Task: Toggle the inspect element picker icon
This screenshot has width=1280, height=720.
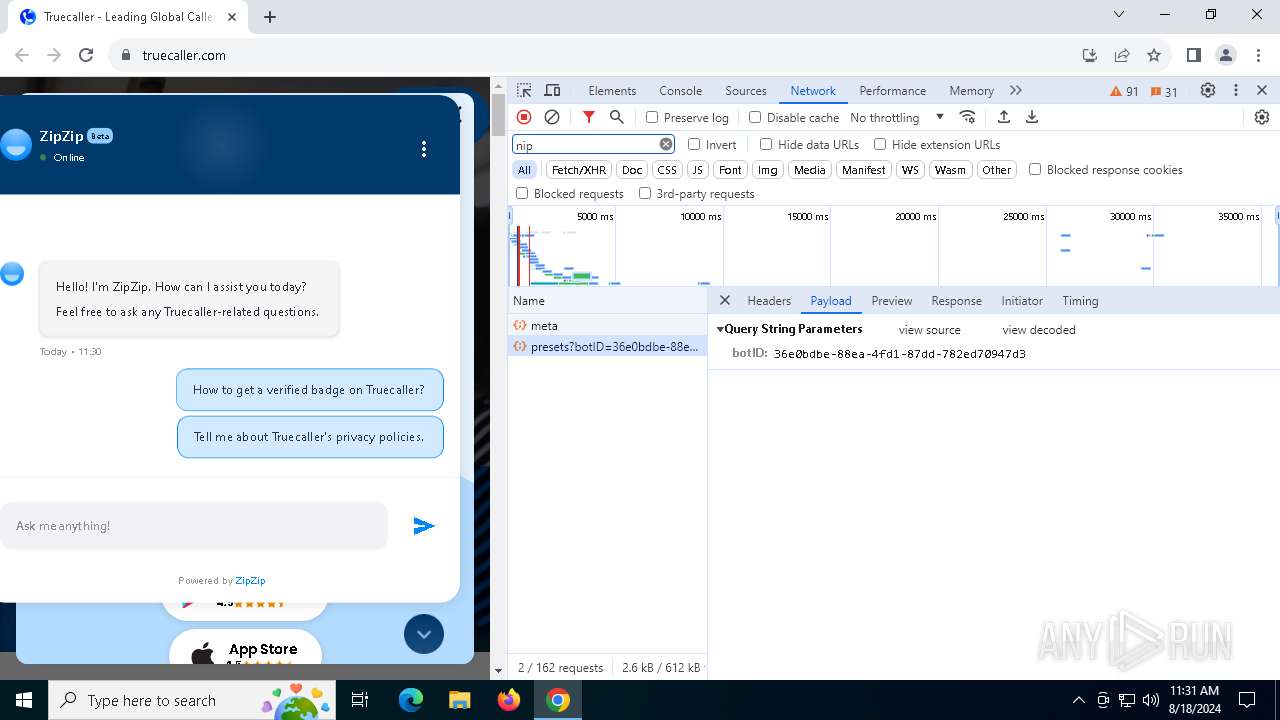Action: point(524,90)
